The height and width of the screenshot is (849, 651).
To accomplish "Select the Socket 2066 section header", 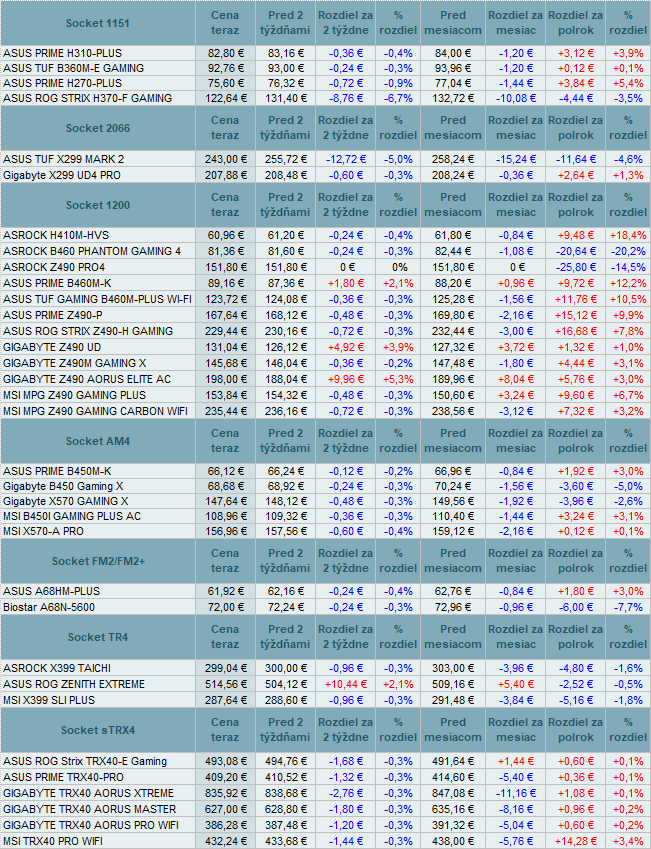I will point(97,128).
